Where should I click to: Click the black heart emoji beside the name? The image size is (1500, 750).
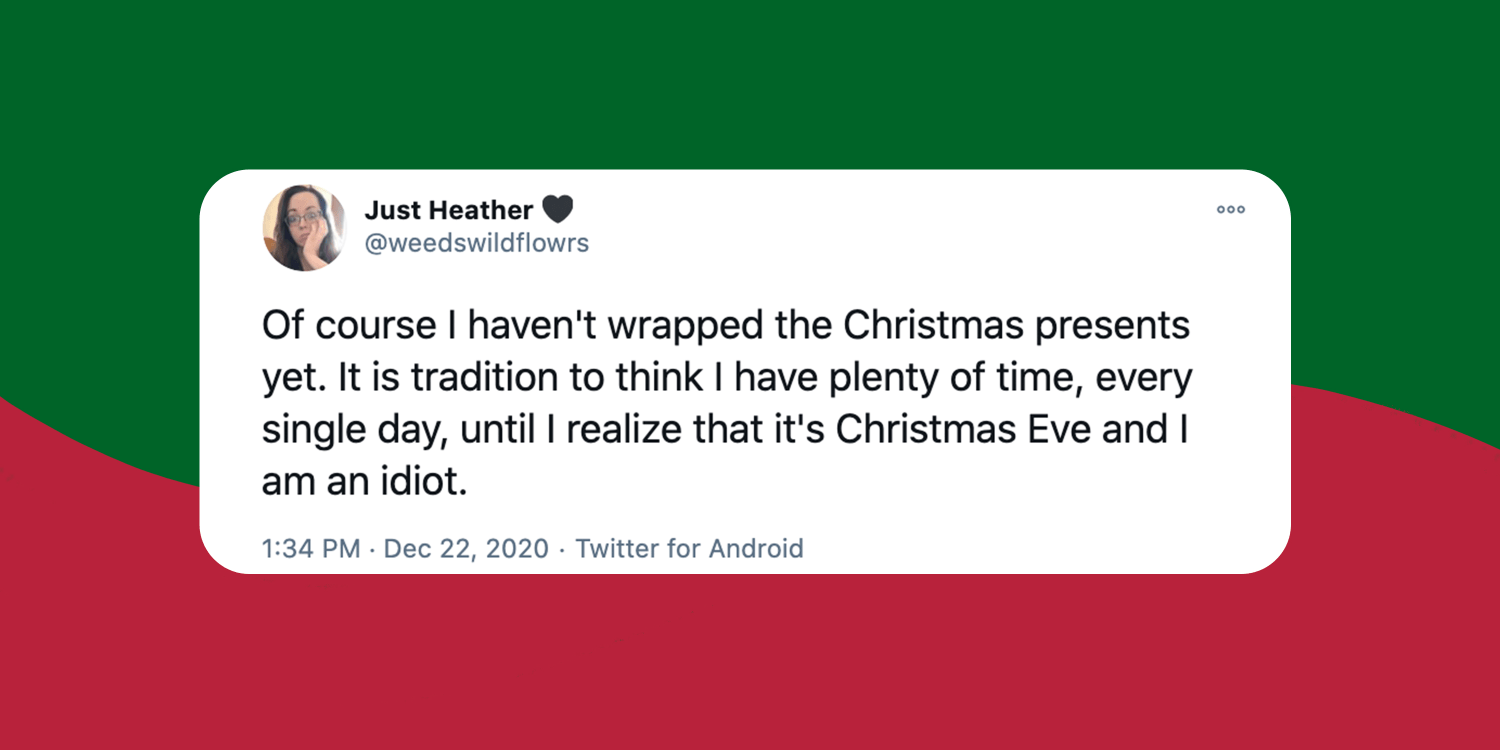(558, 210)
